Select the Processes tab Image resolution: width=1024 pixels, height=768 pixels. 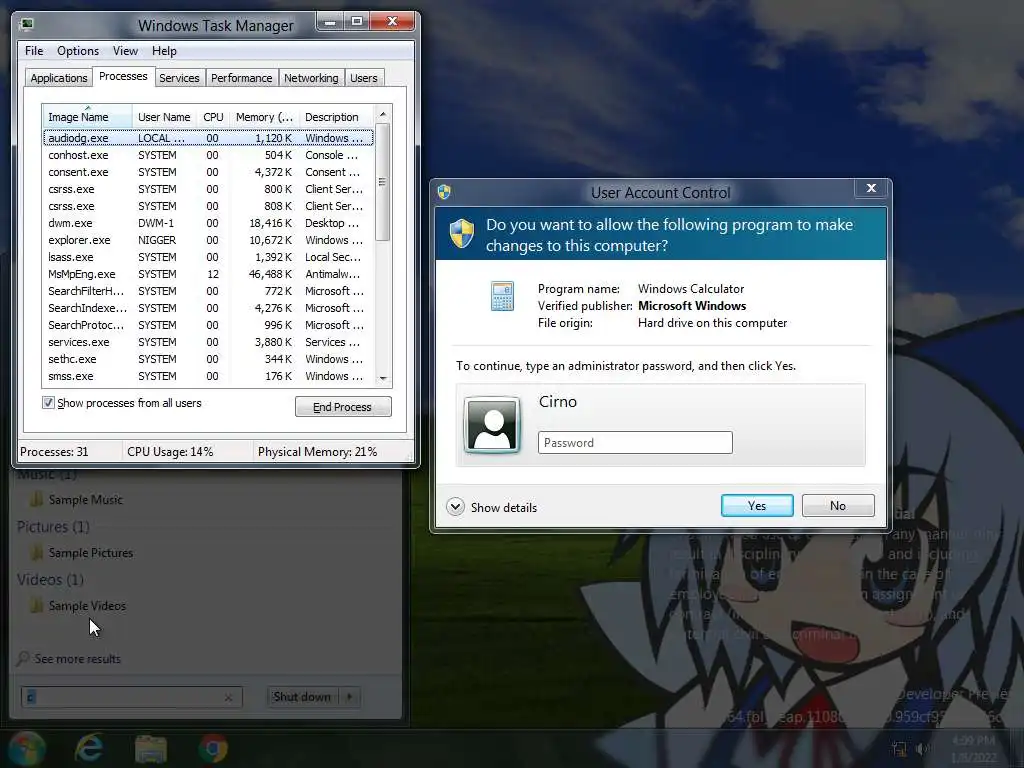click(123, 76)
